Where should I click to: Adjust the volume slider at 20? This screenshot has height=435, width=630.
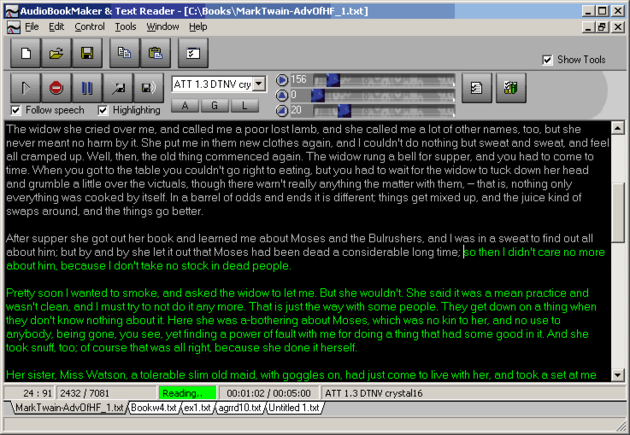(x=344, y=110)
